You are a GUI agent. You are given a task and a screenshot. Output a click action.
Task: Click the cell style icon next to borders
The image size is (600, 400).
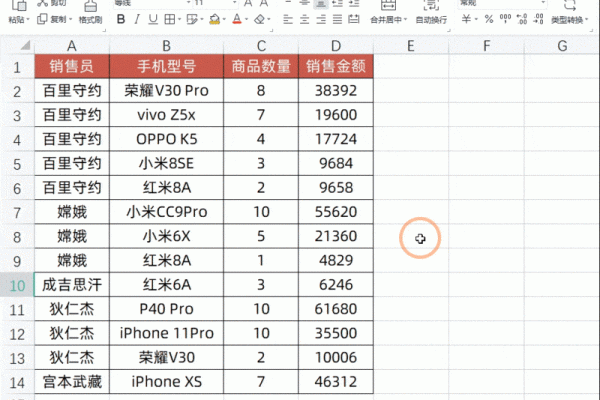(192, 19)
